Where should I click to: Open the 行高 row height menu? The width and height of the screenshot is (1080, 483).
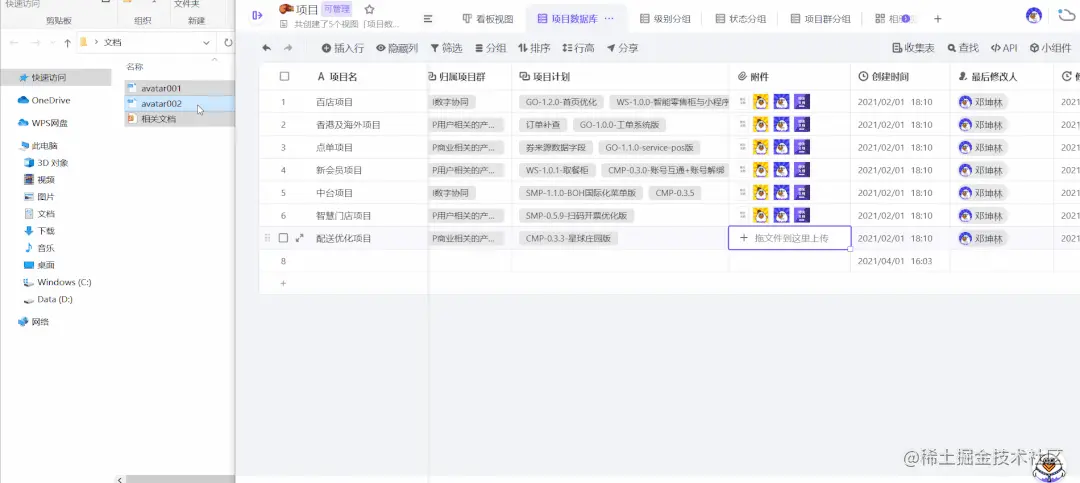(x=579, y=48)
